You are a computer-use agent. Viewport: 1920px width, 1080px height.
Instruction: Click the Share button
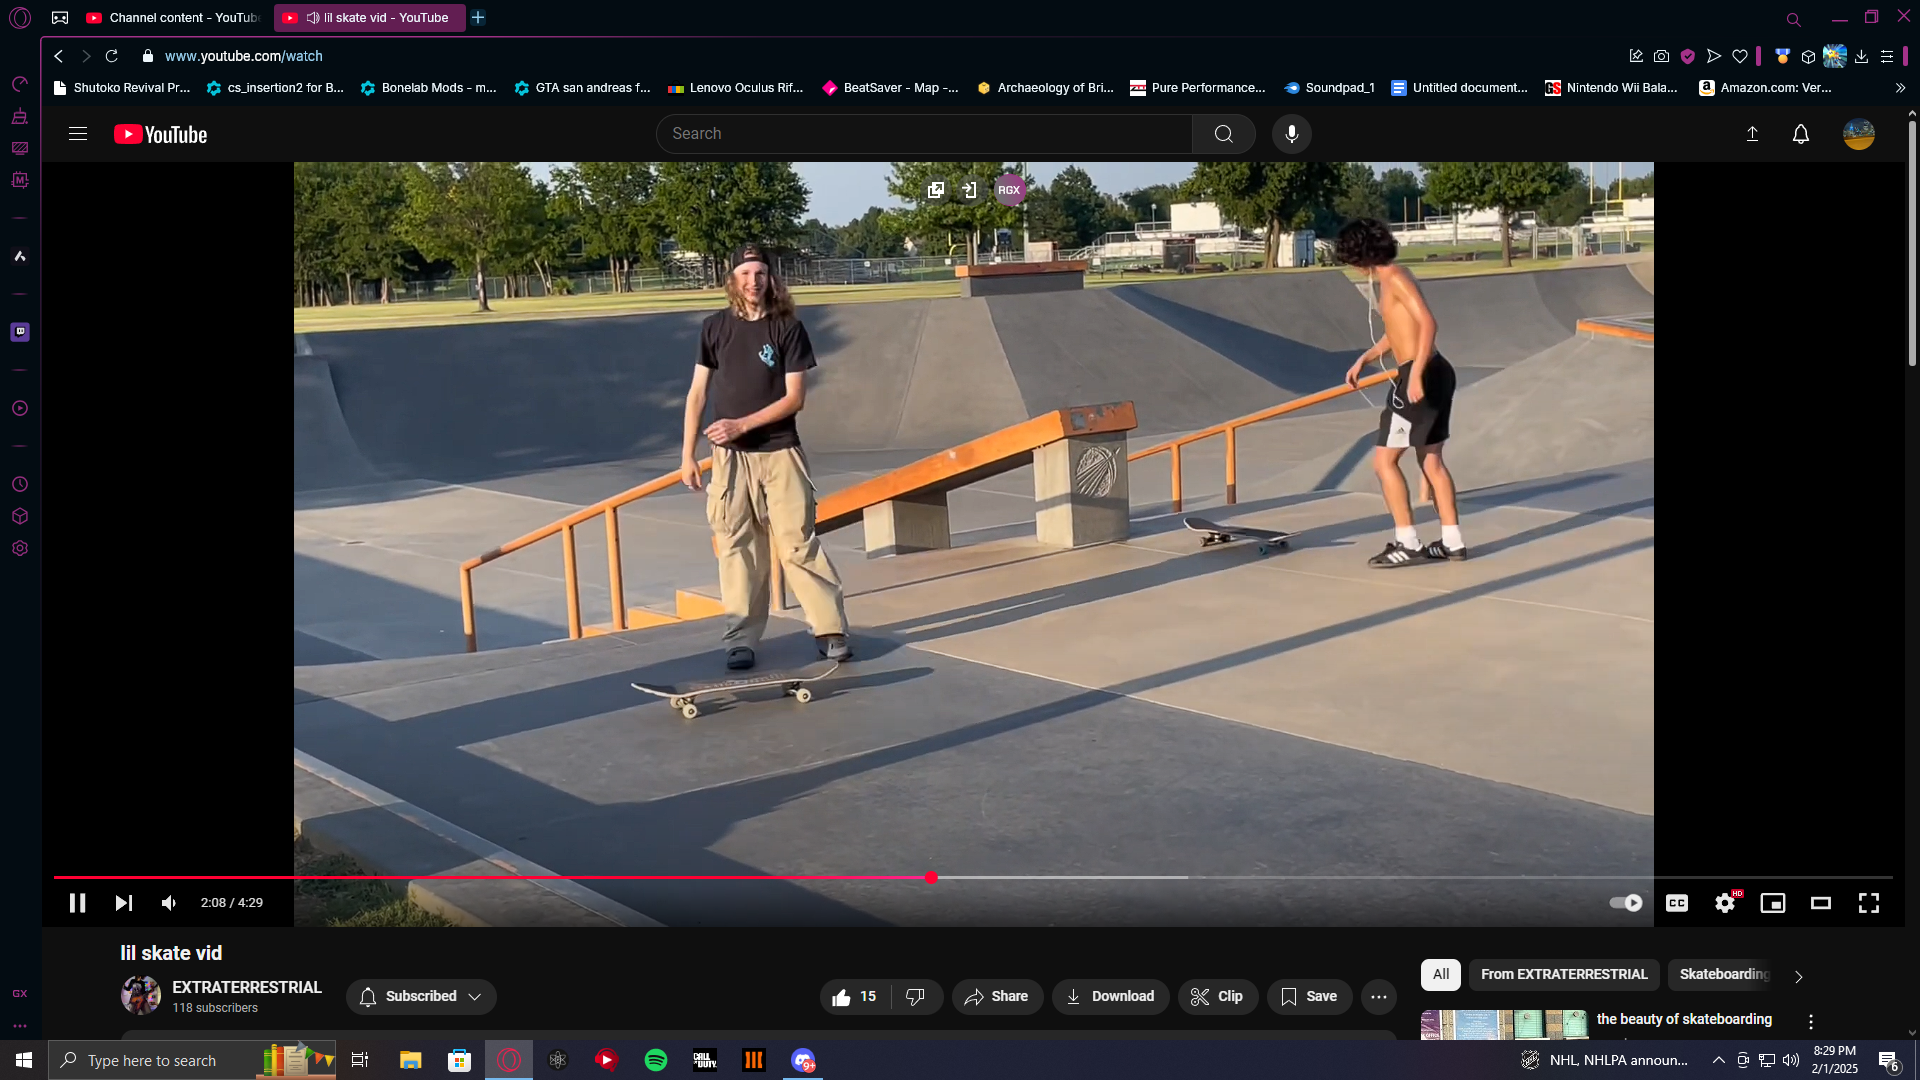click(x=996, y=996)
